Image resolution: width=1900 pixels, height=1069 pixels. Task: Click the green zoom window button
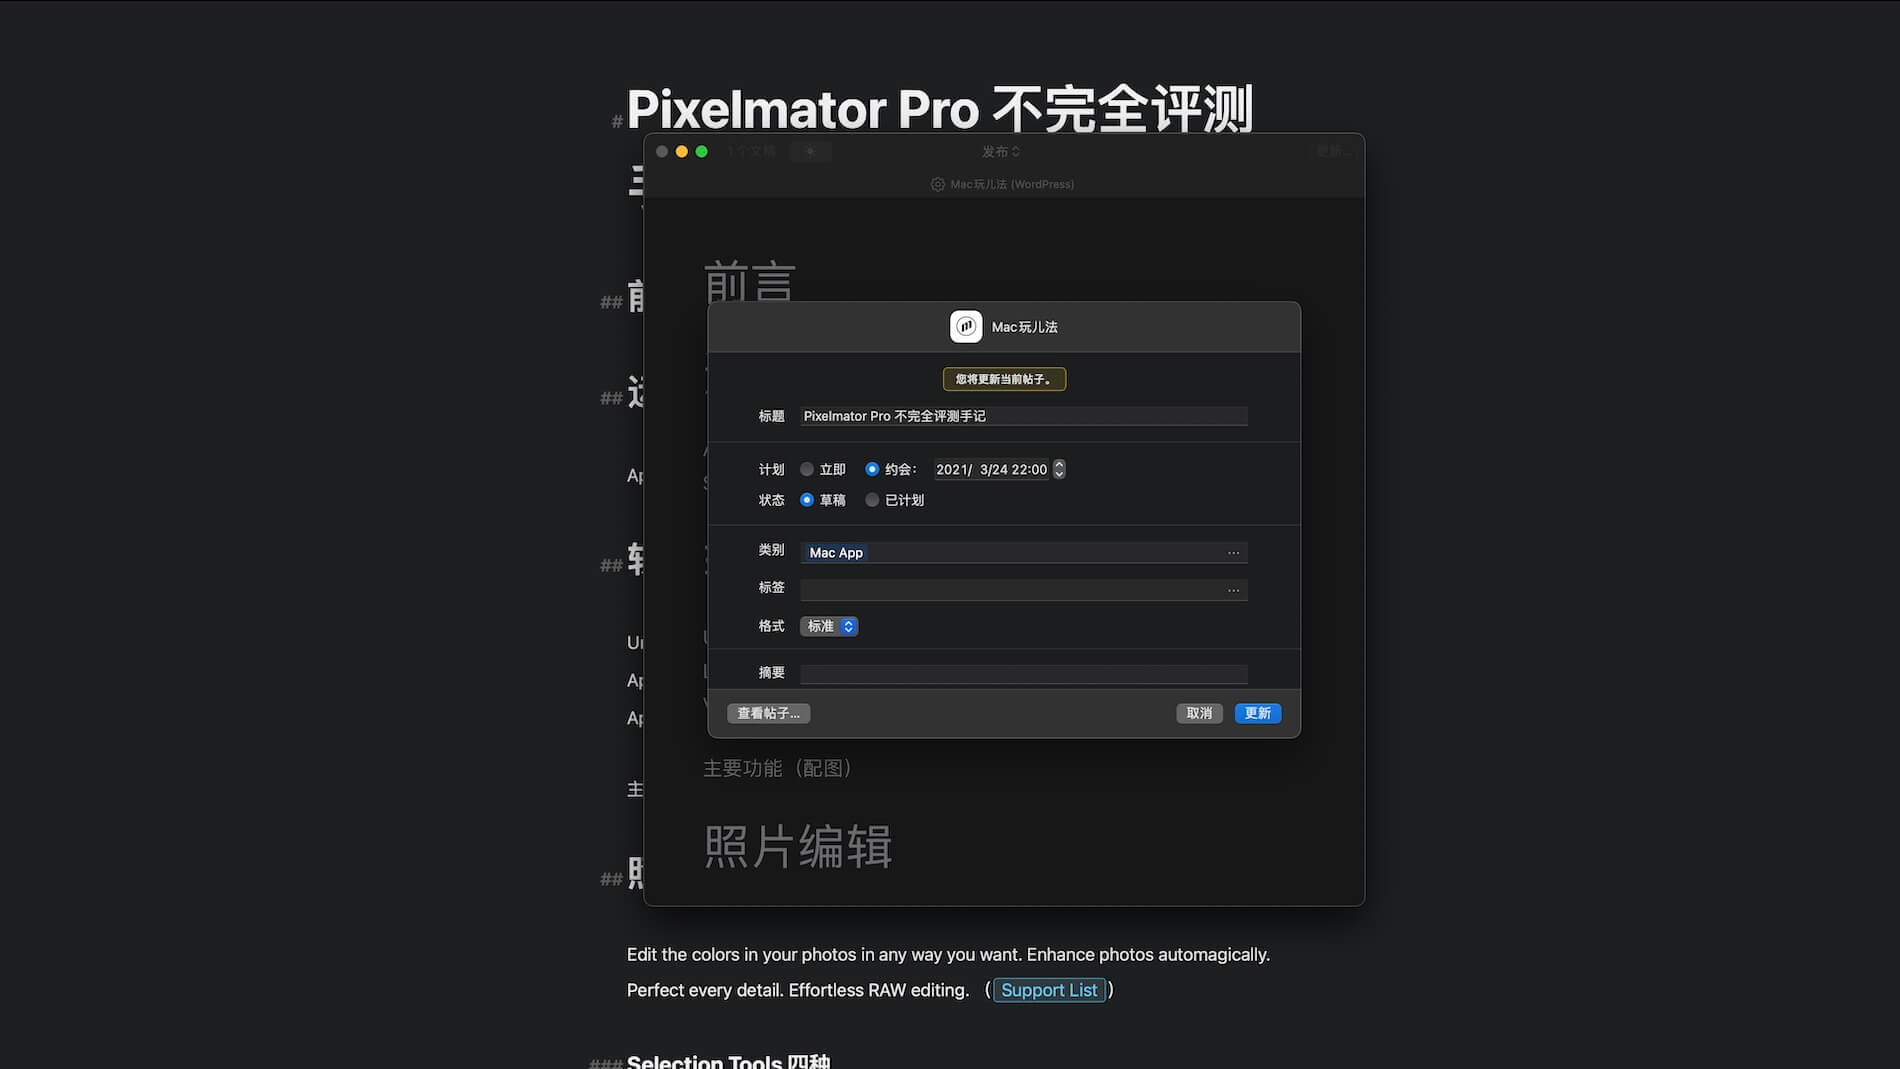(x=702, y=152)
